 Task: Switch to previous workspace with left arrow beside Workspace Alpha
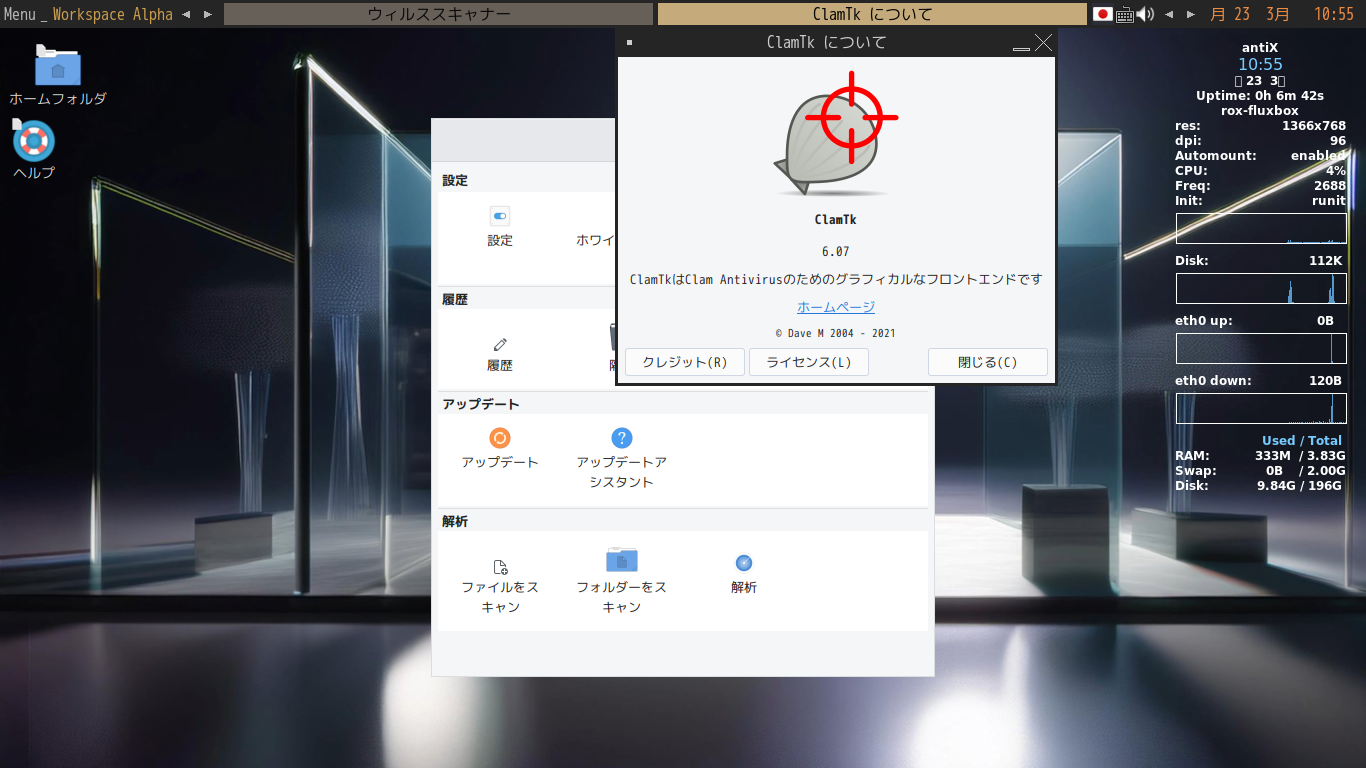coord(186,14)
